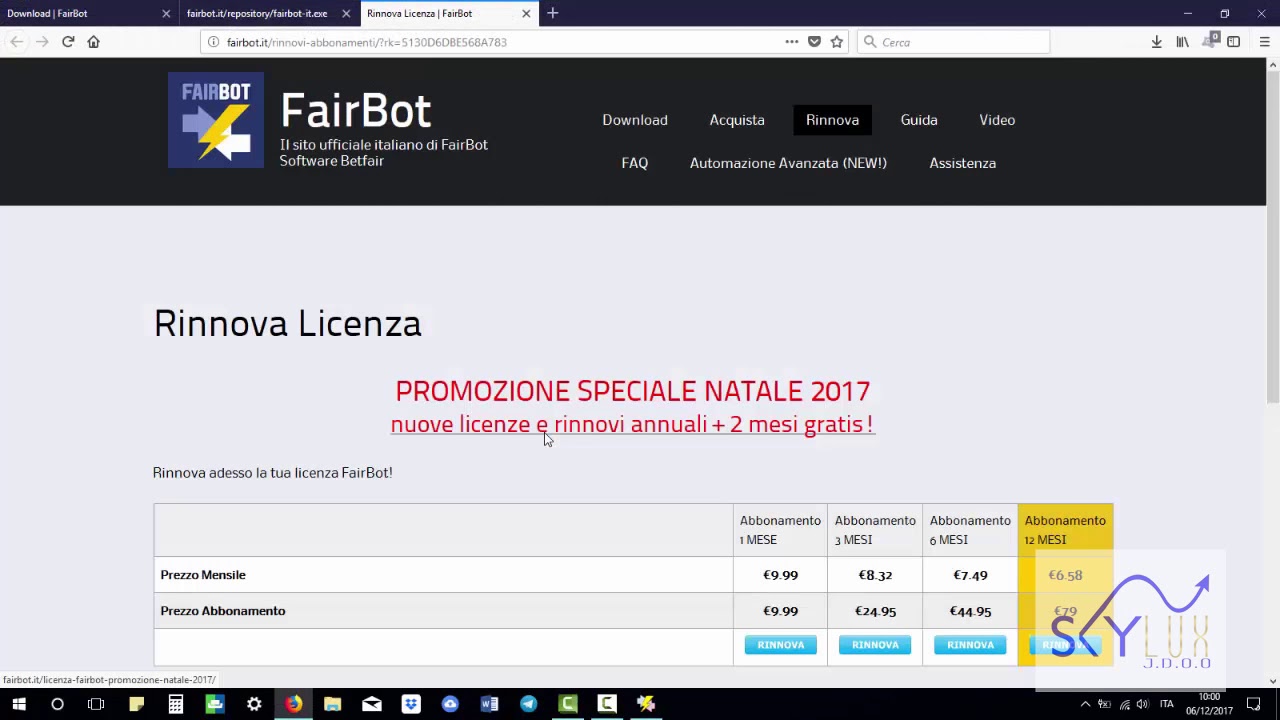Click the scrollbar down arrow
This screenshot has width=1280, height=720.
point(1273,681)
